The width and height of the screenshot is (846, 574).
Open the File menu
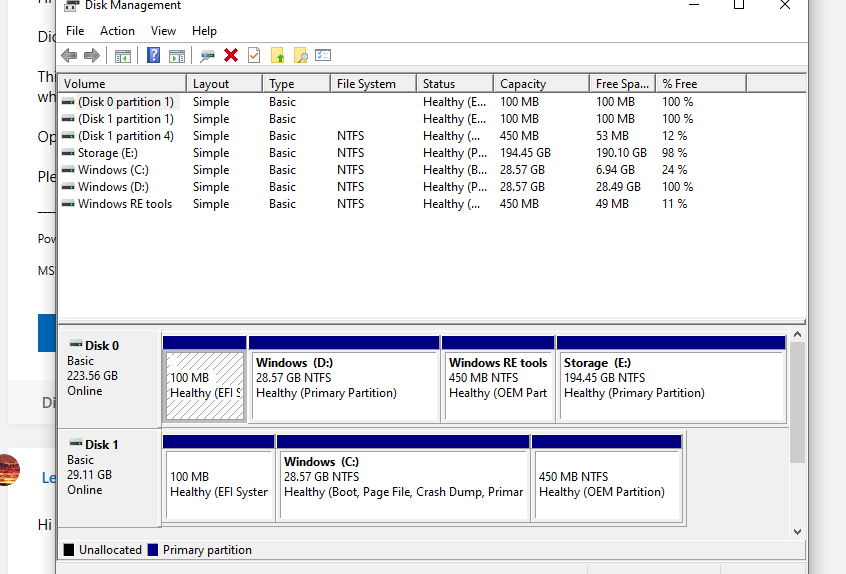(x=75, y=31)
